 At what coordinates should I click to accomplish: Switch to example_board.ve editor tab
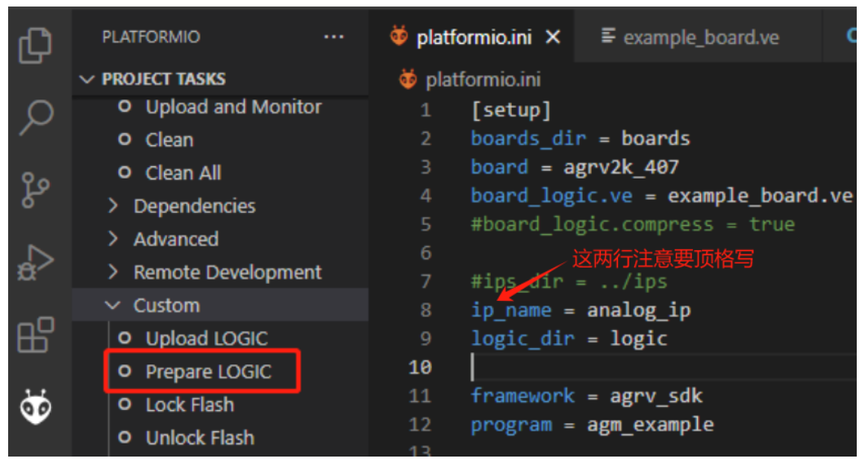701,37
